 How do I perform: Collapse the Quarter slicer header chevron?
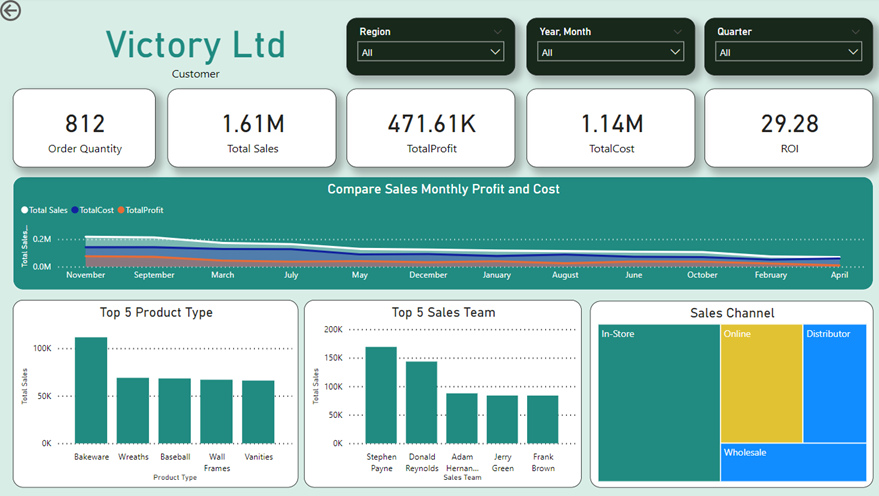pos(855,32)
